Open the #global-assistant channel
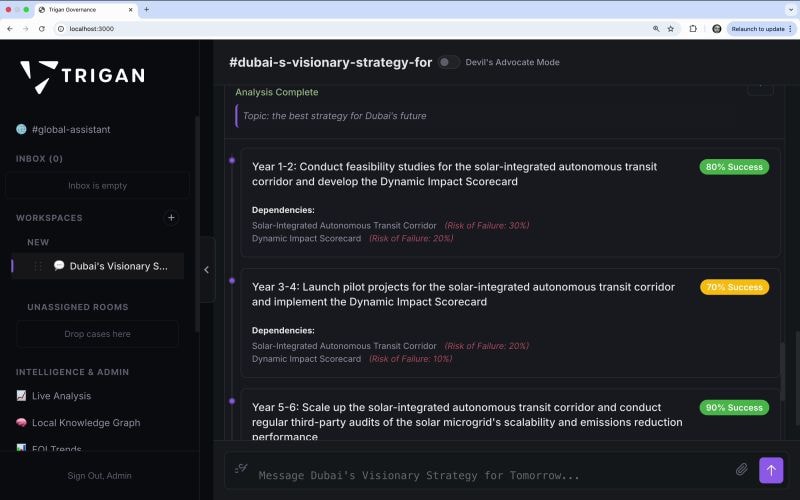800x500 pixels. click(x=71, y=130)
